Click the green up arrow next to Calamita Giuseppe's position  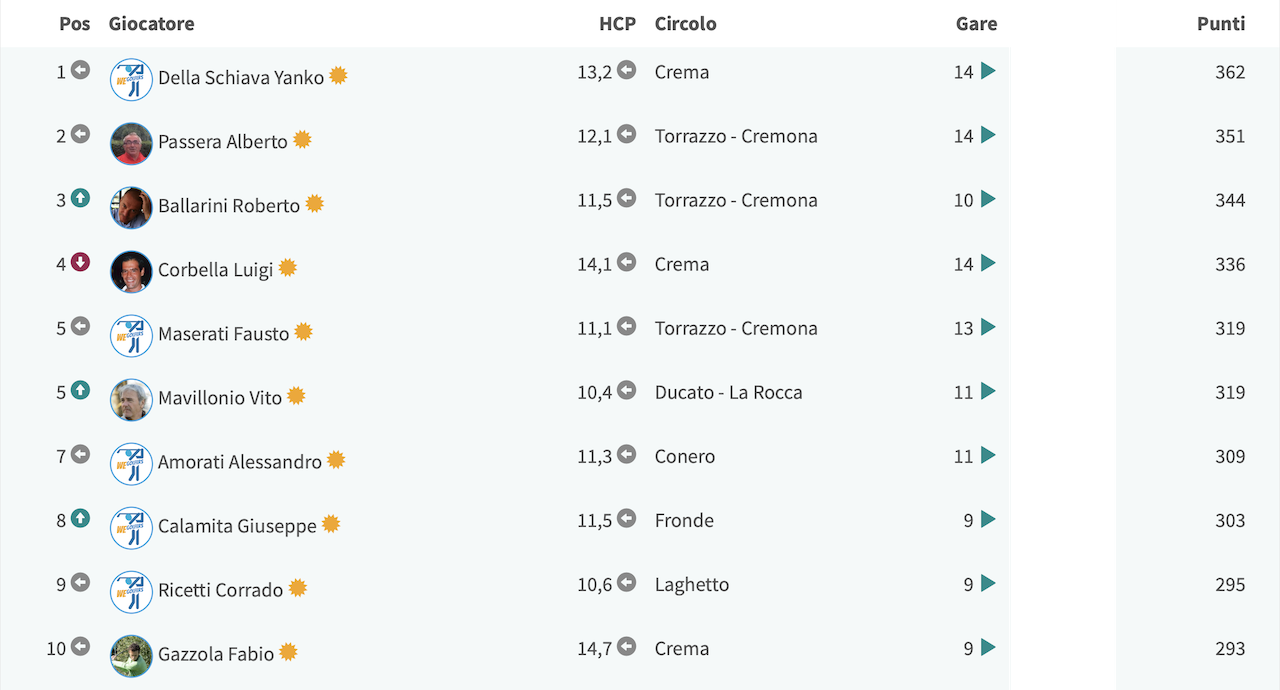(x=80, y=518)
